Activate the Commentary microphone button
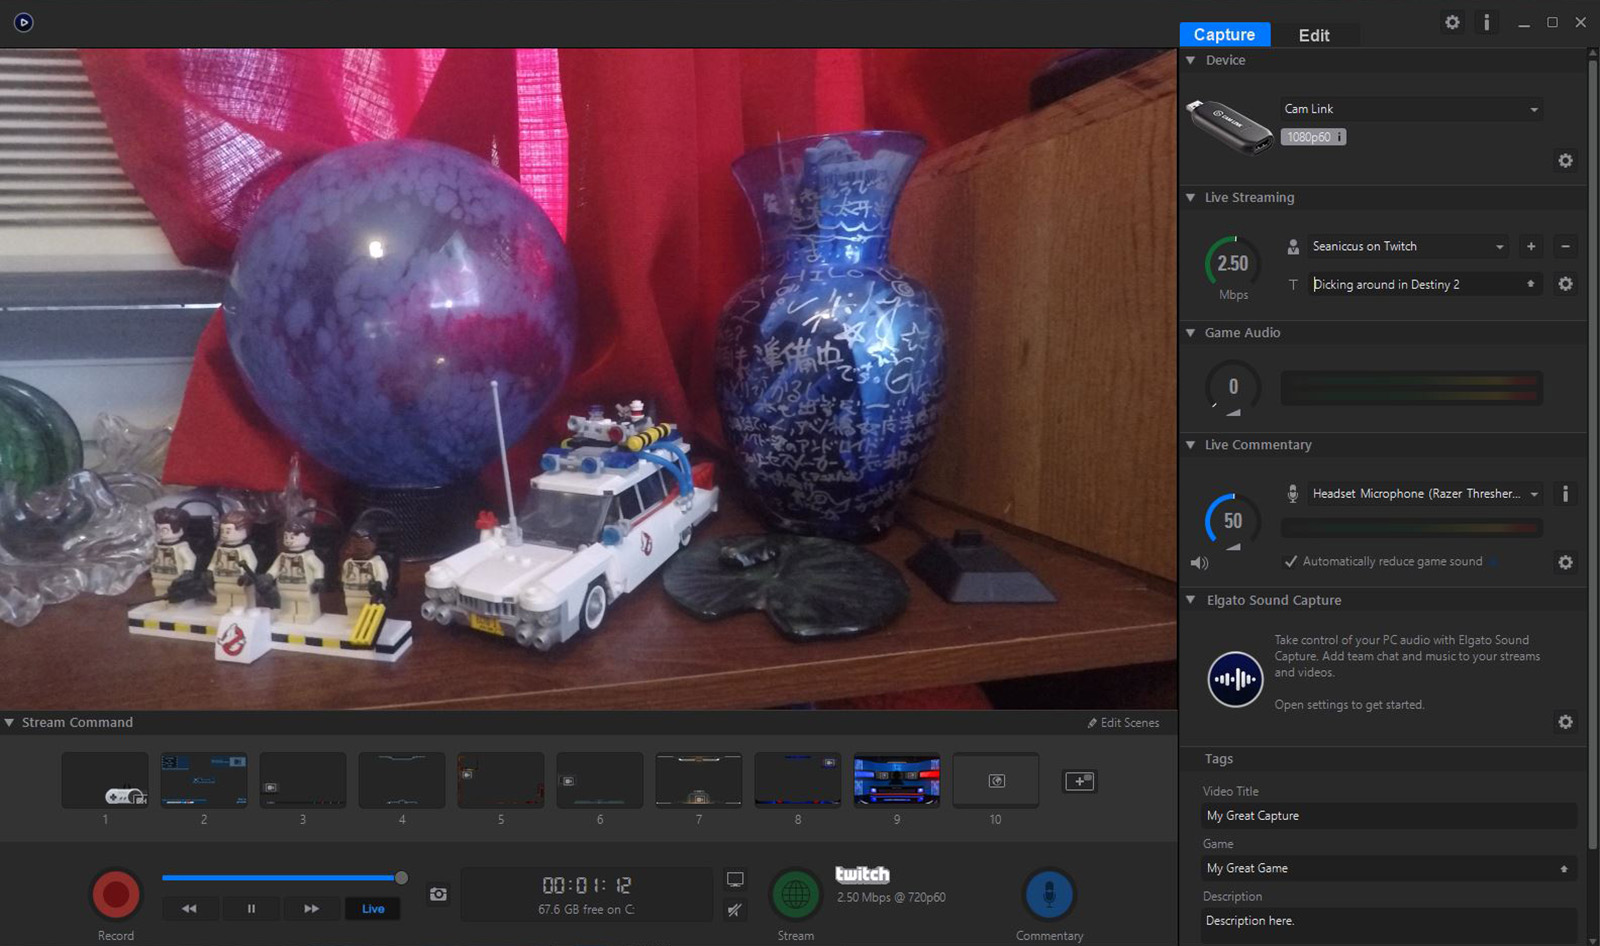 click(1049, 894)
